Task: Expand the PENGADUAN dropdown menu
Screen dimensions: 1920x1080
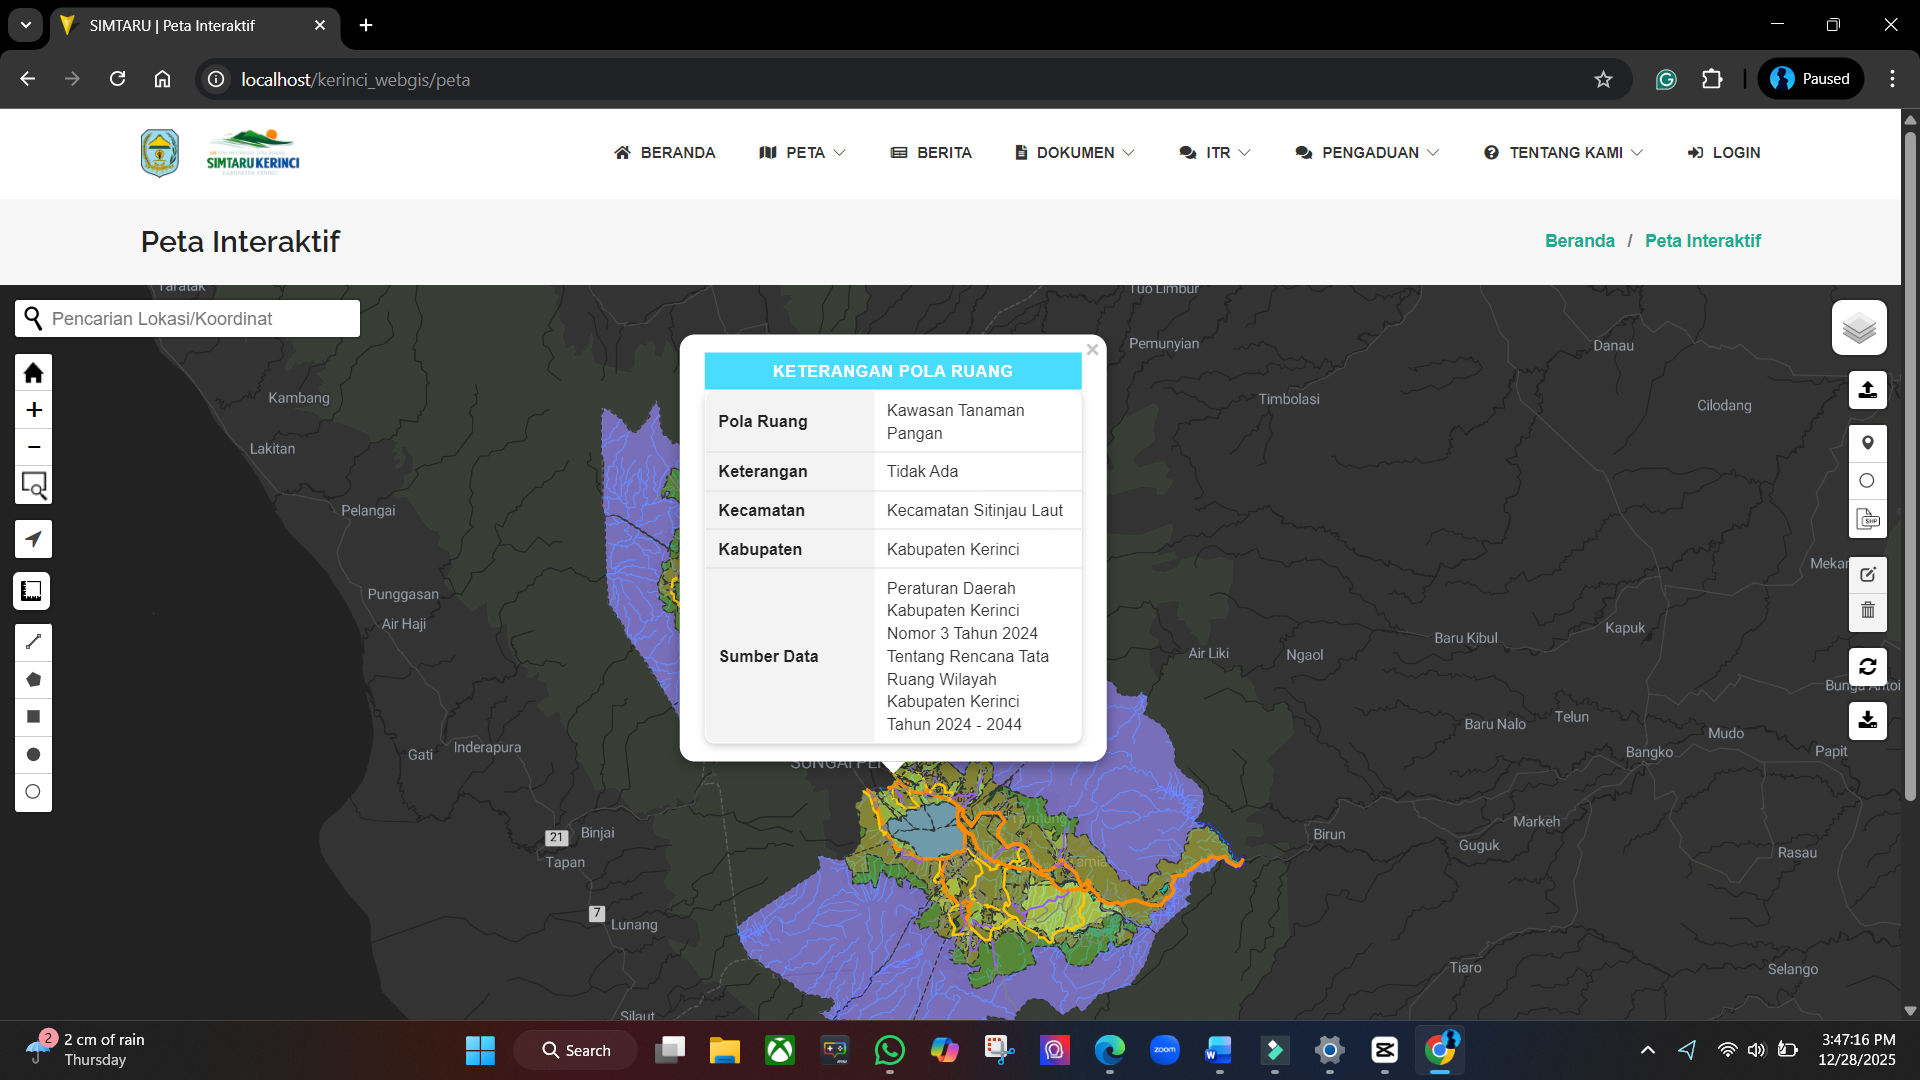Action: point(1367,153)
